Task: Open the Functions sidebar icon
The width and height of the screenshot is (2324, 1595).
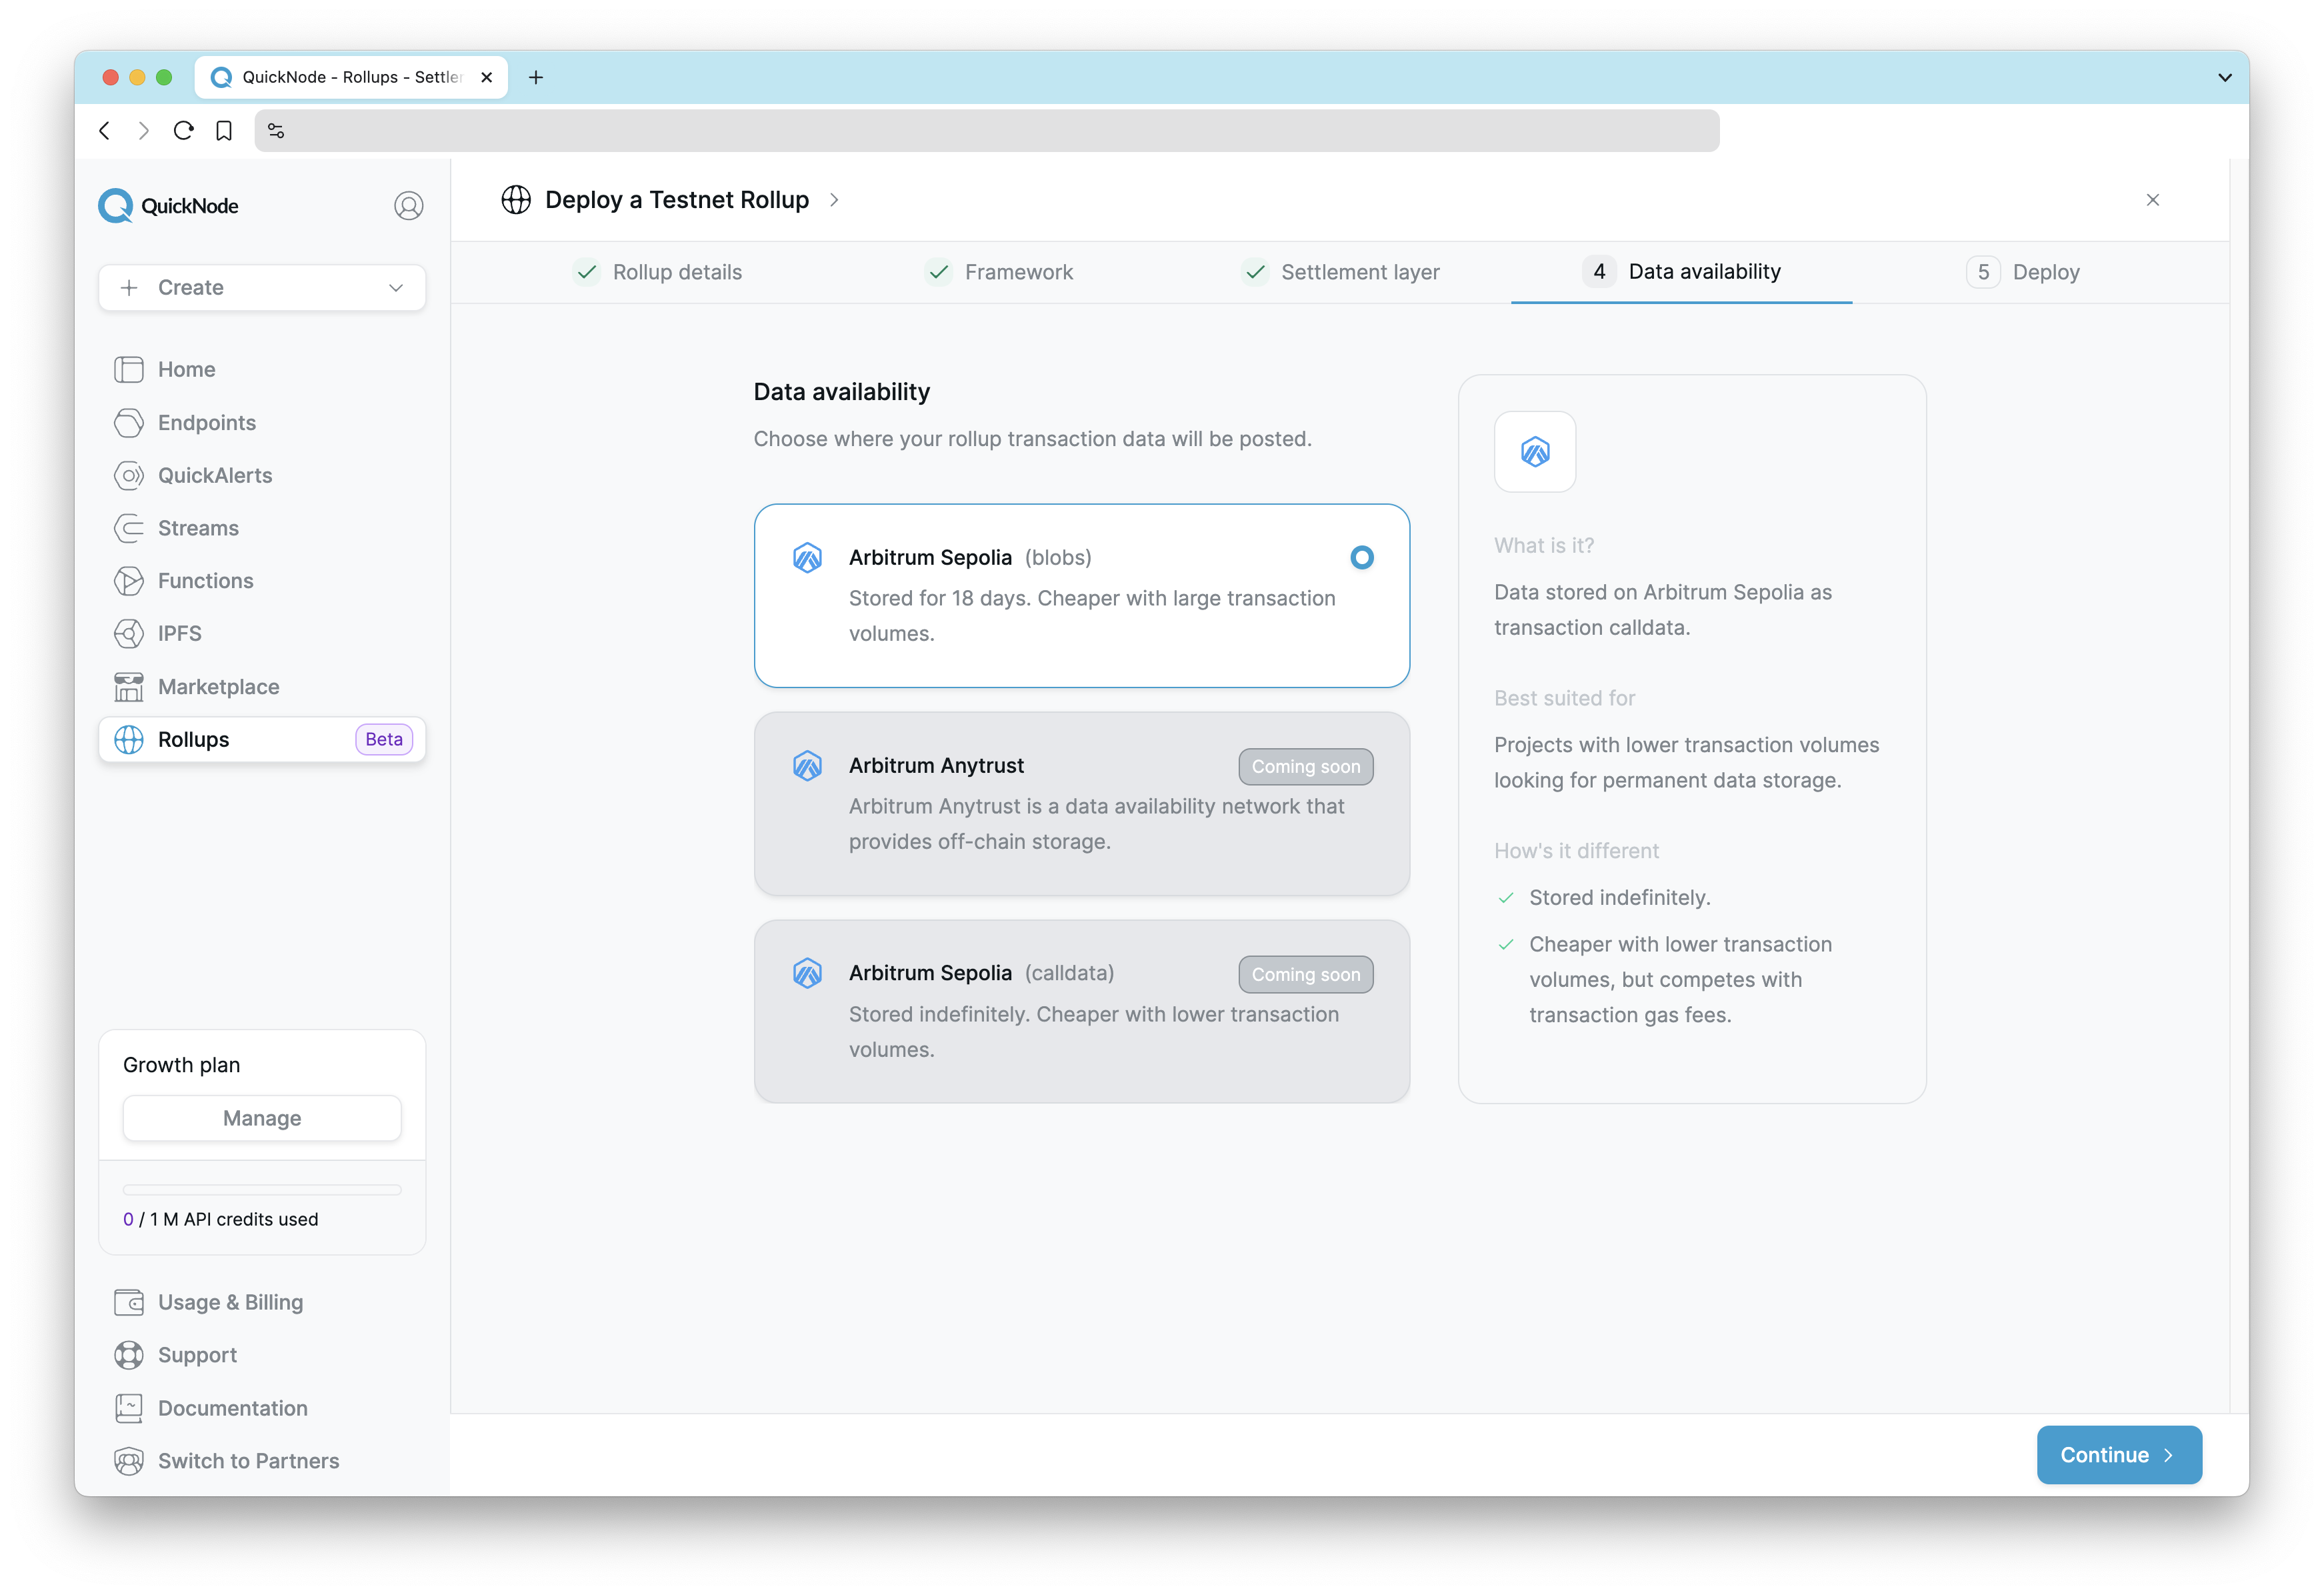Action: tap(129, 581)
